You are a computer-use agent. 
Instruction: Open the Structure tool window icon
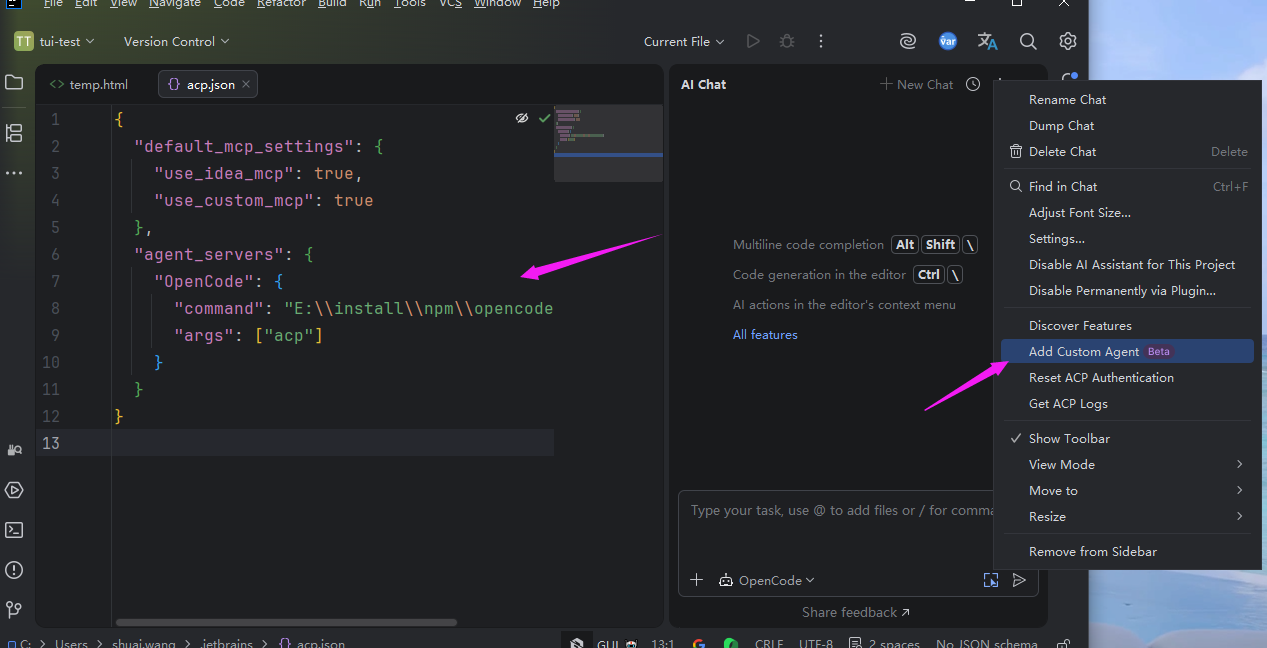pyautogui.click(x=14, y=133)
